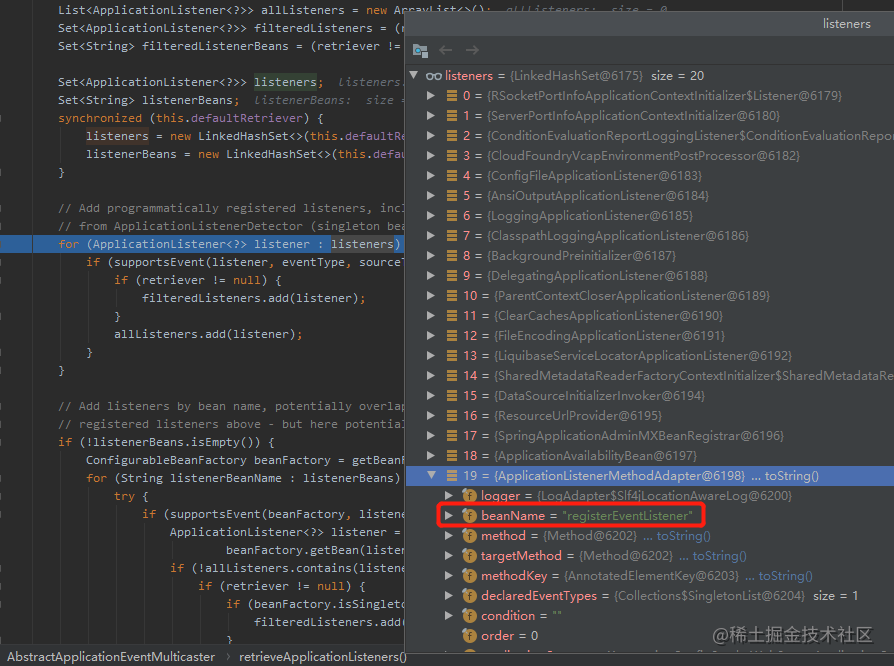The image size is (894, 666).
Task: Click the field icon next to logger
Action: pyautogui.click(x=469, y=496)
